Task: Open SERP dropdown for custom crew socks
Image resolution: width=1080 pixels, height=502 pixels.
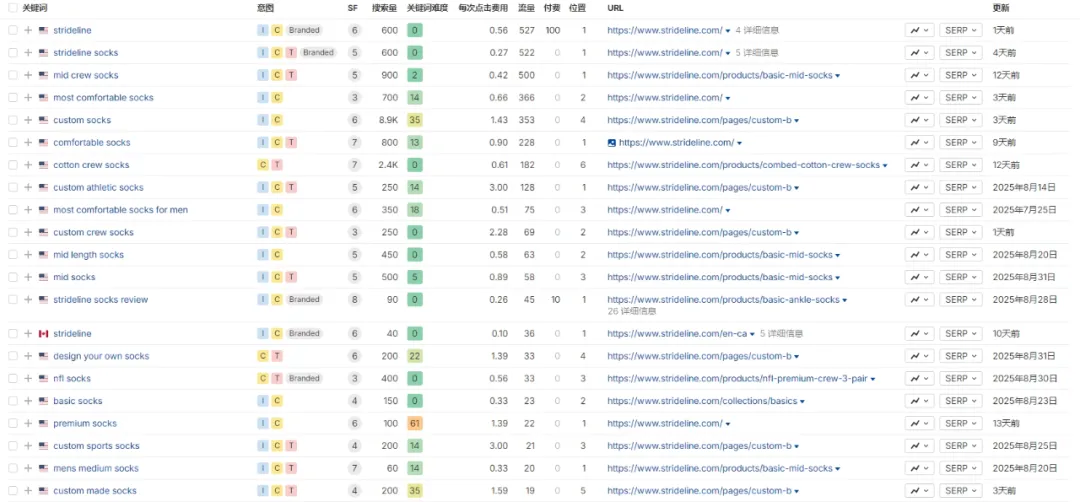Action: (x=961, y=232)
